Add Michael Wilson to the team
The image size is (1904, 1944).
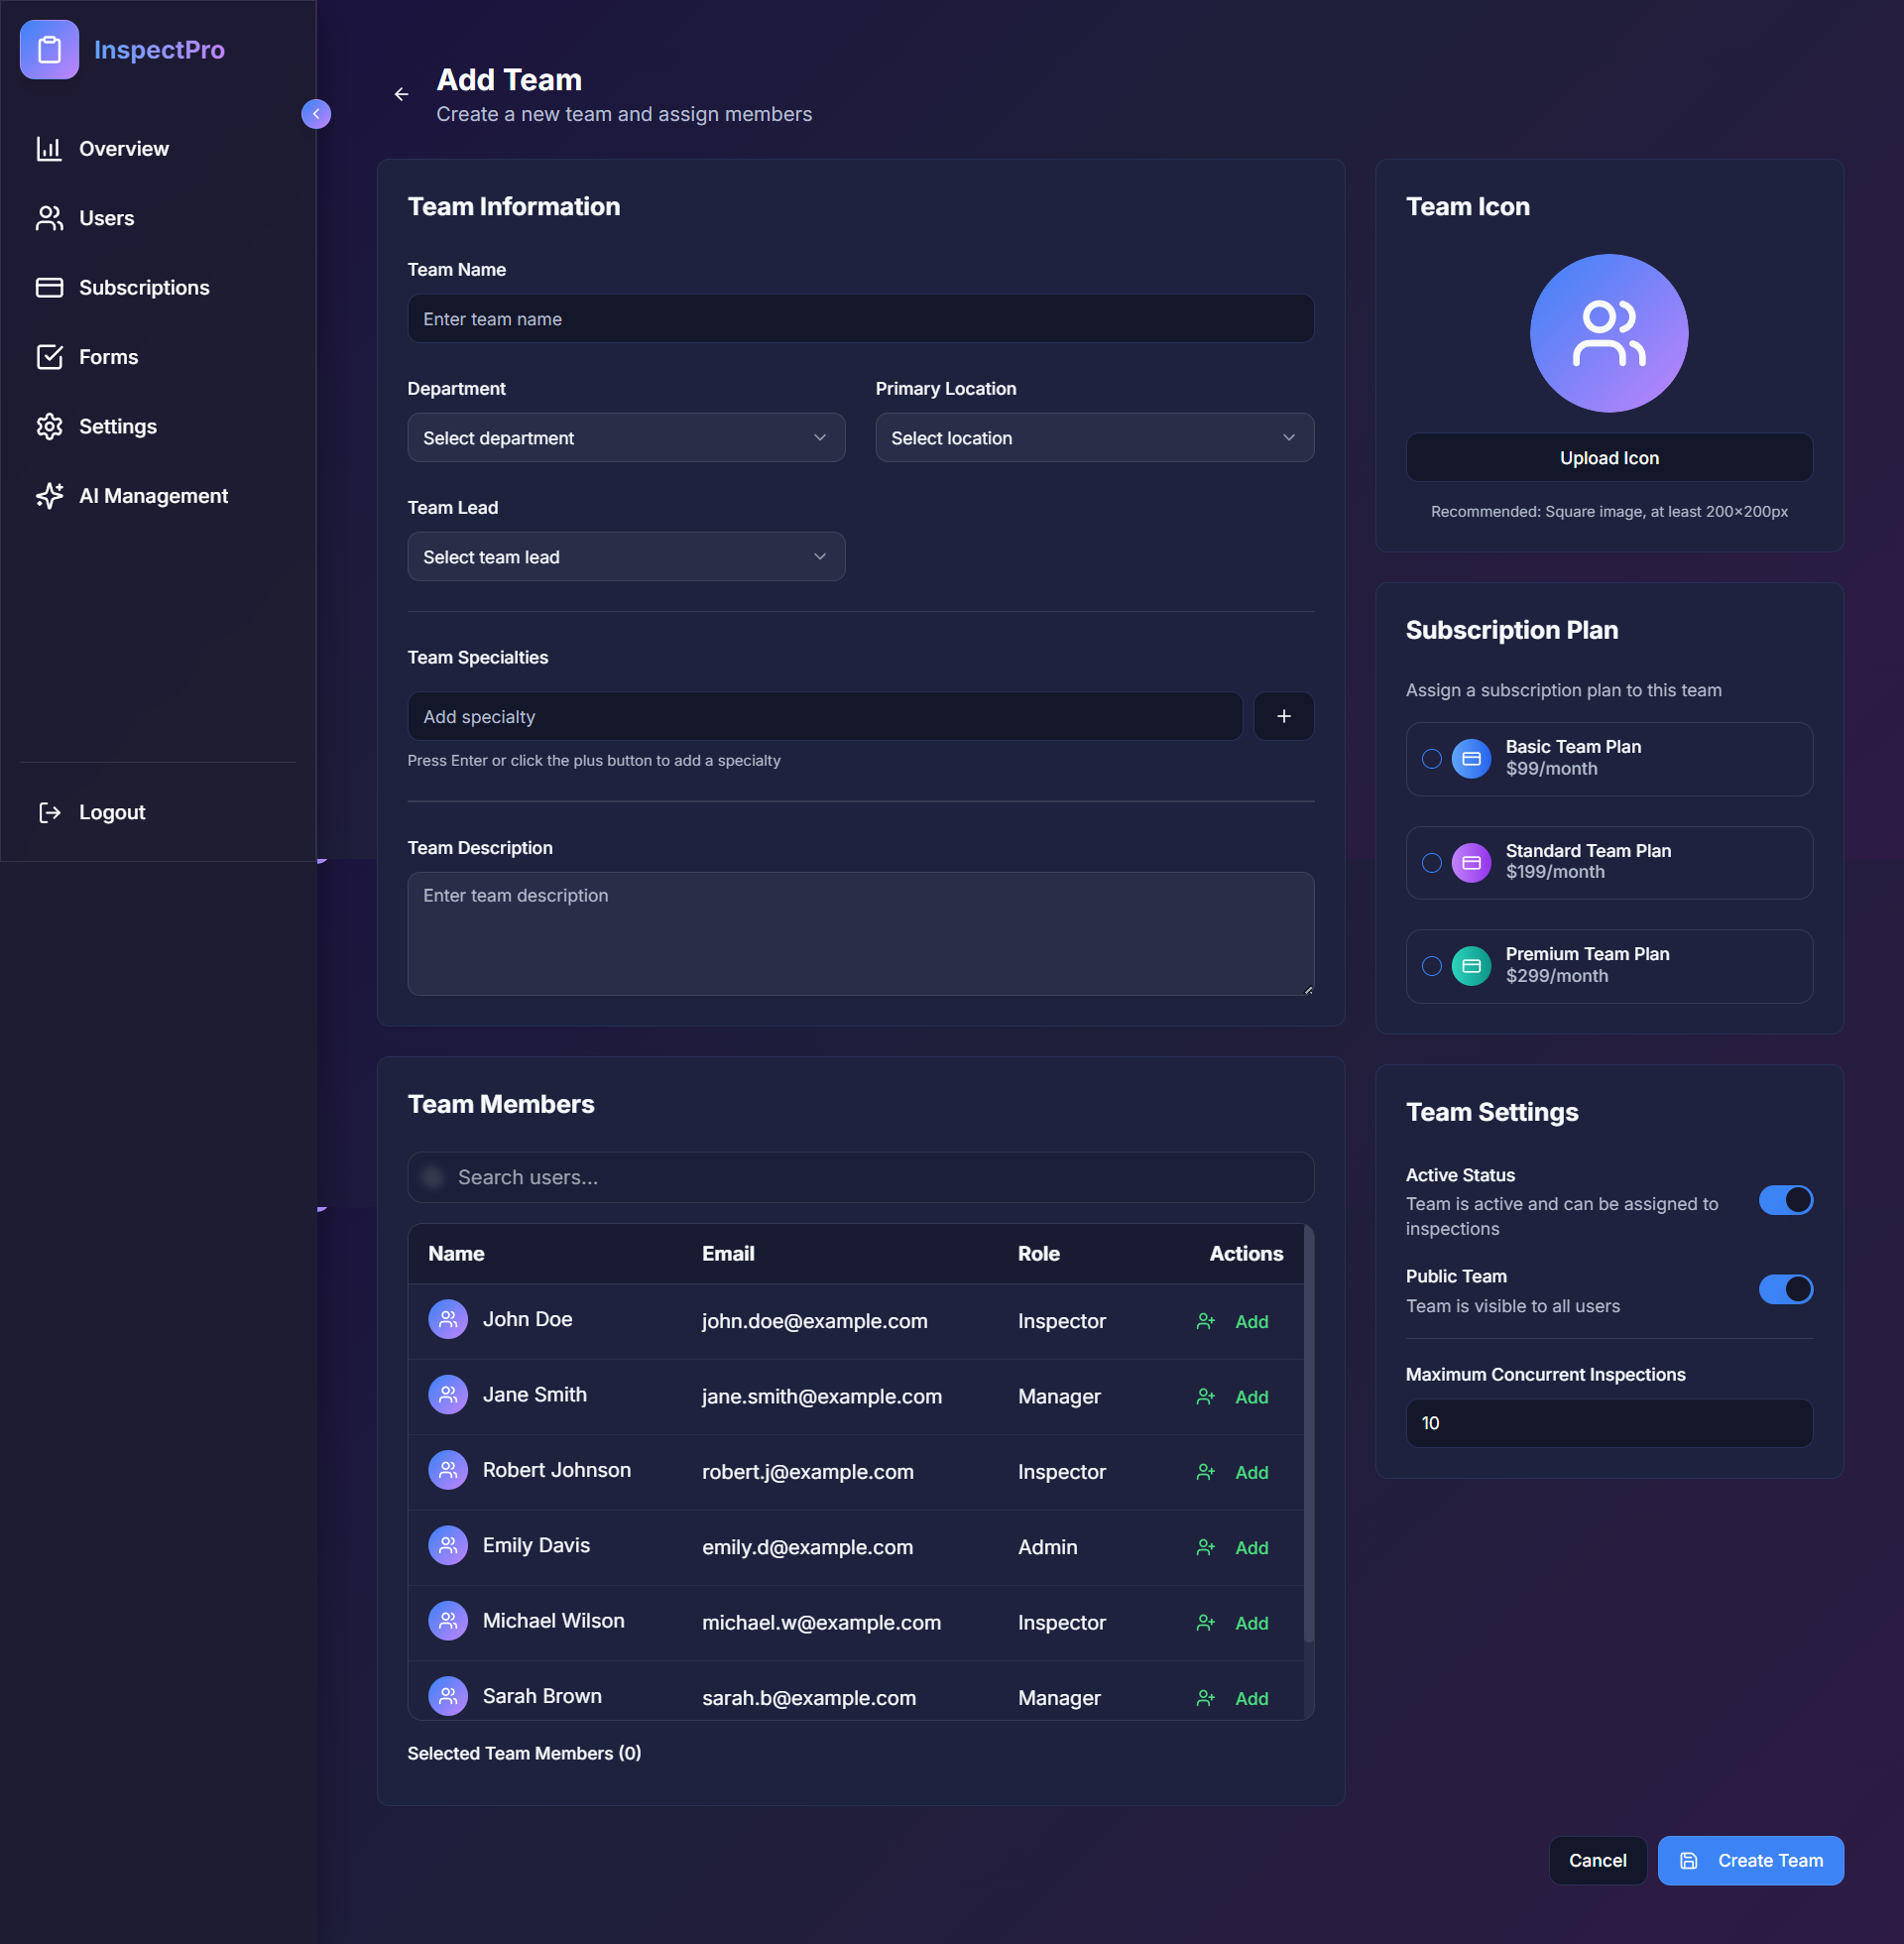click(1232, 1623)
